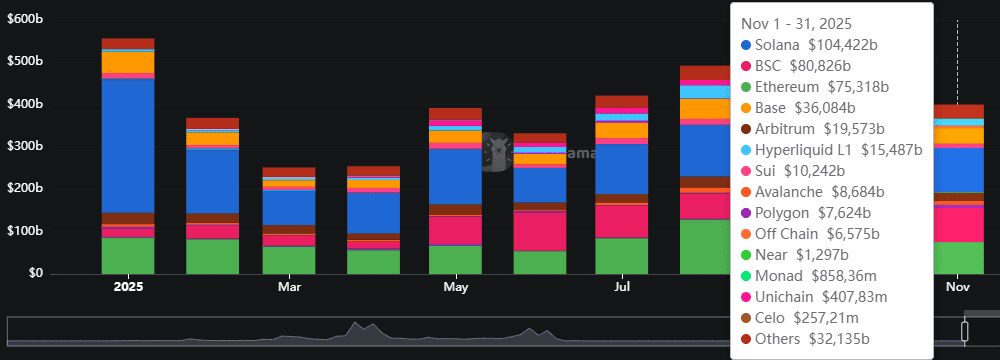The height and width of the screenshot is (360, 1000).
Task: Click the green Ethereum segment of the Mar bar
Action: [x=289, y=260]
